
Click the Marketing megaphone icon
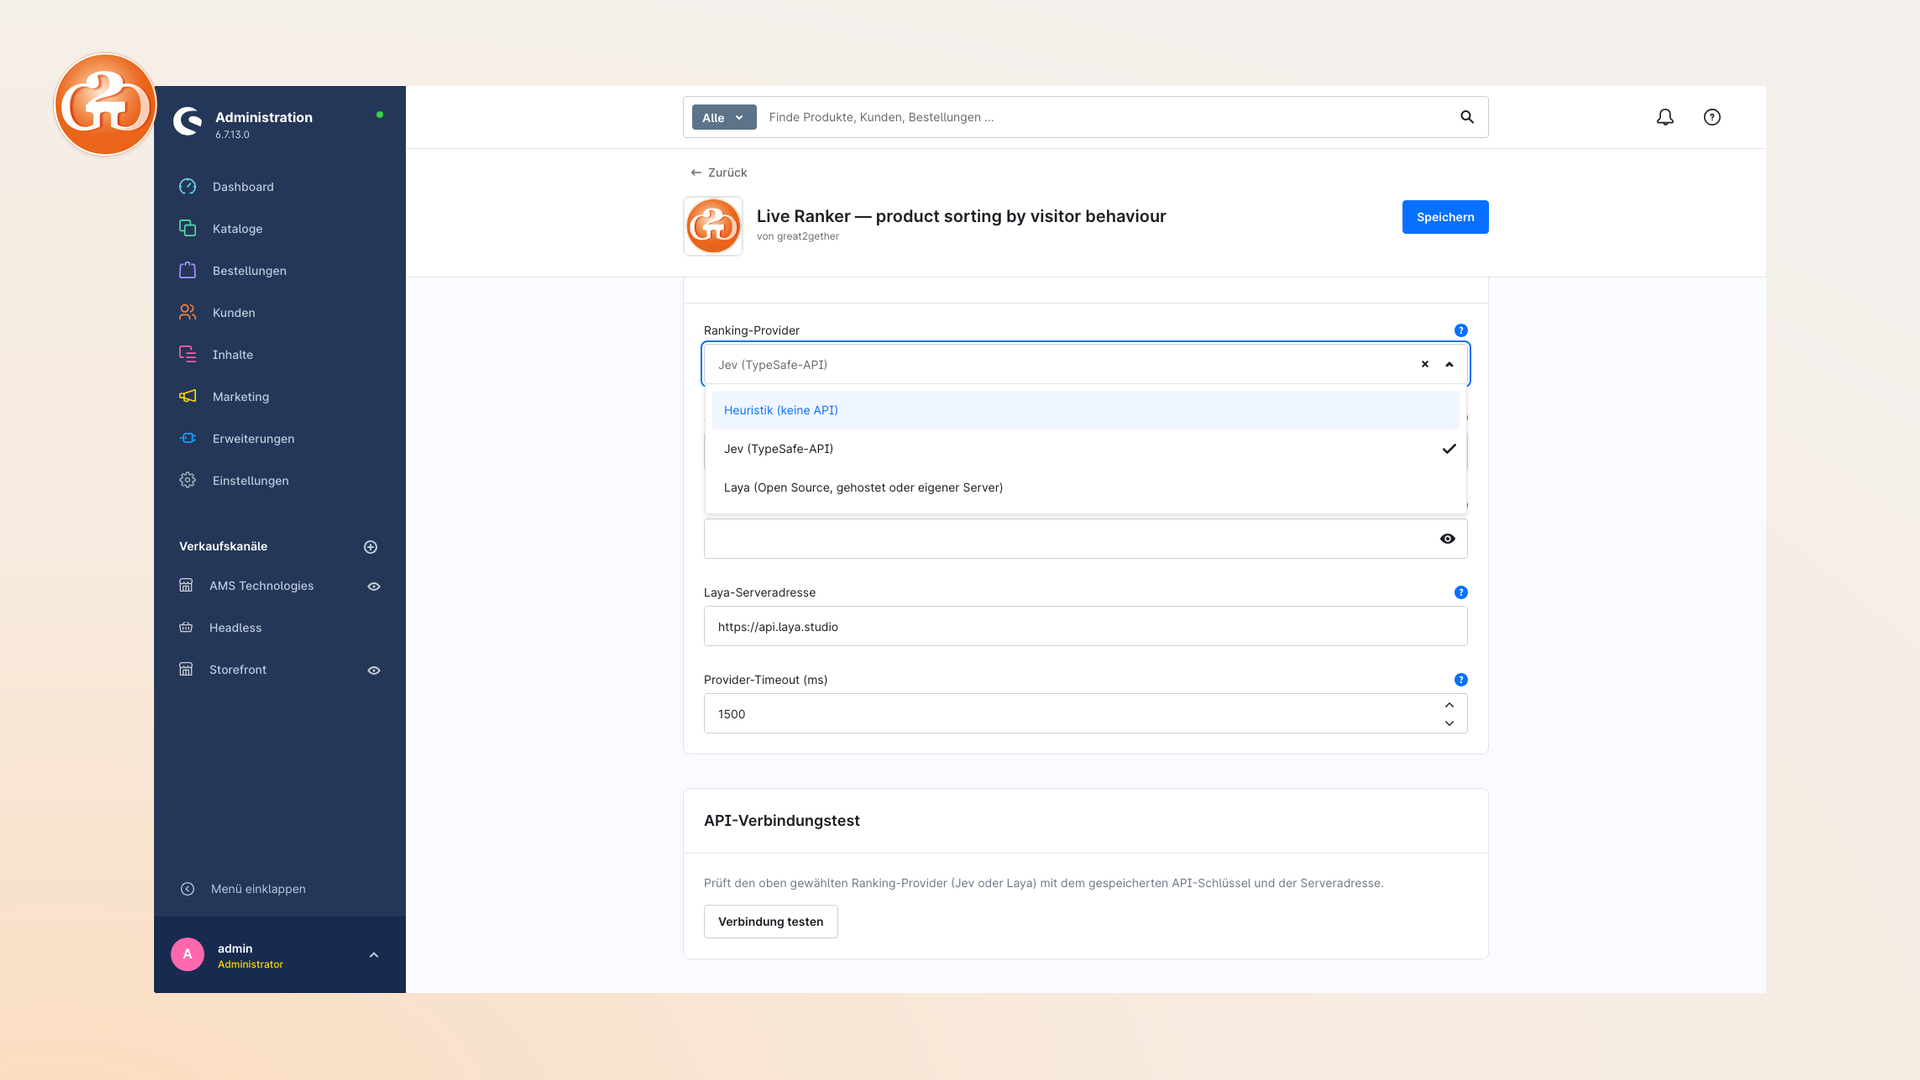(x=187, y=397)
